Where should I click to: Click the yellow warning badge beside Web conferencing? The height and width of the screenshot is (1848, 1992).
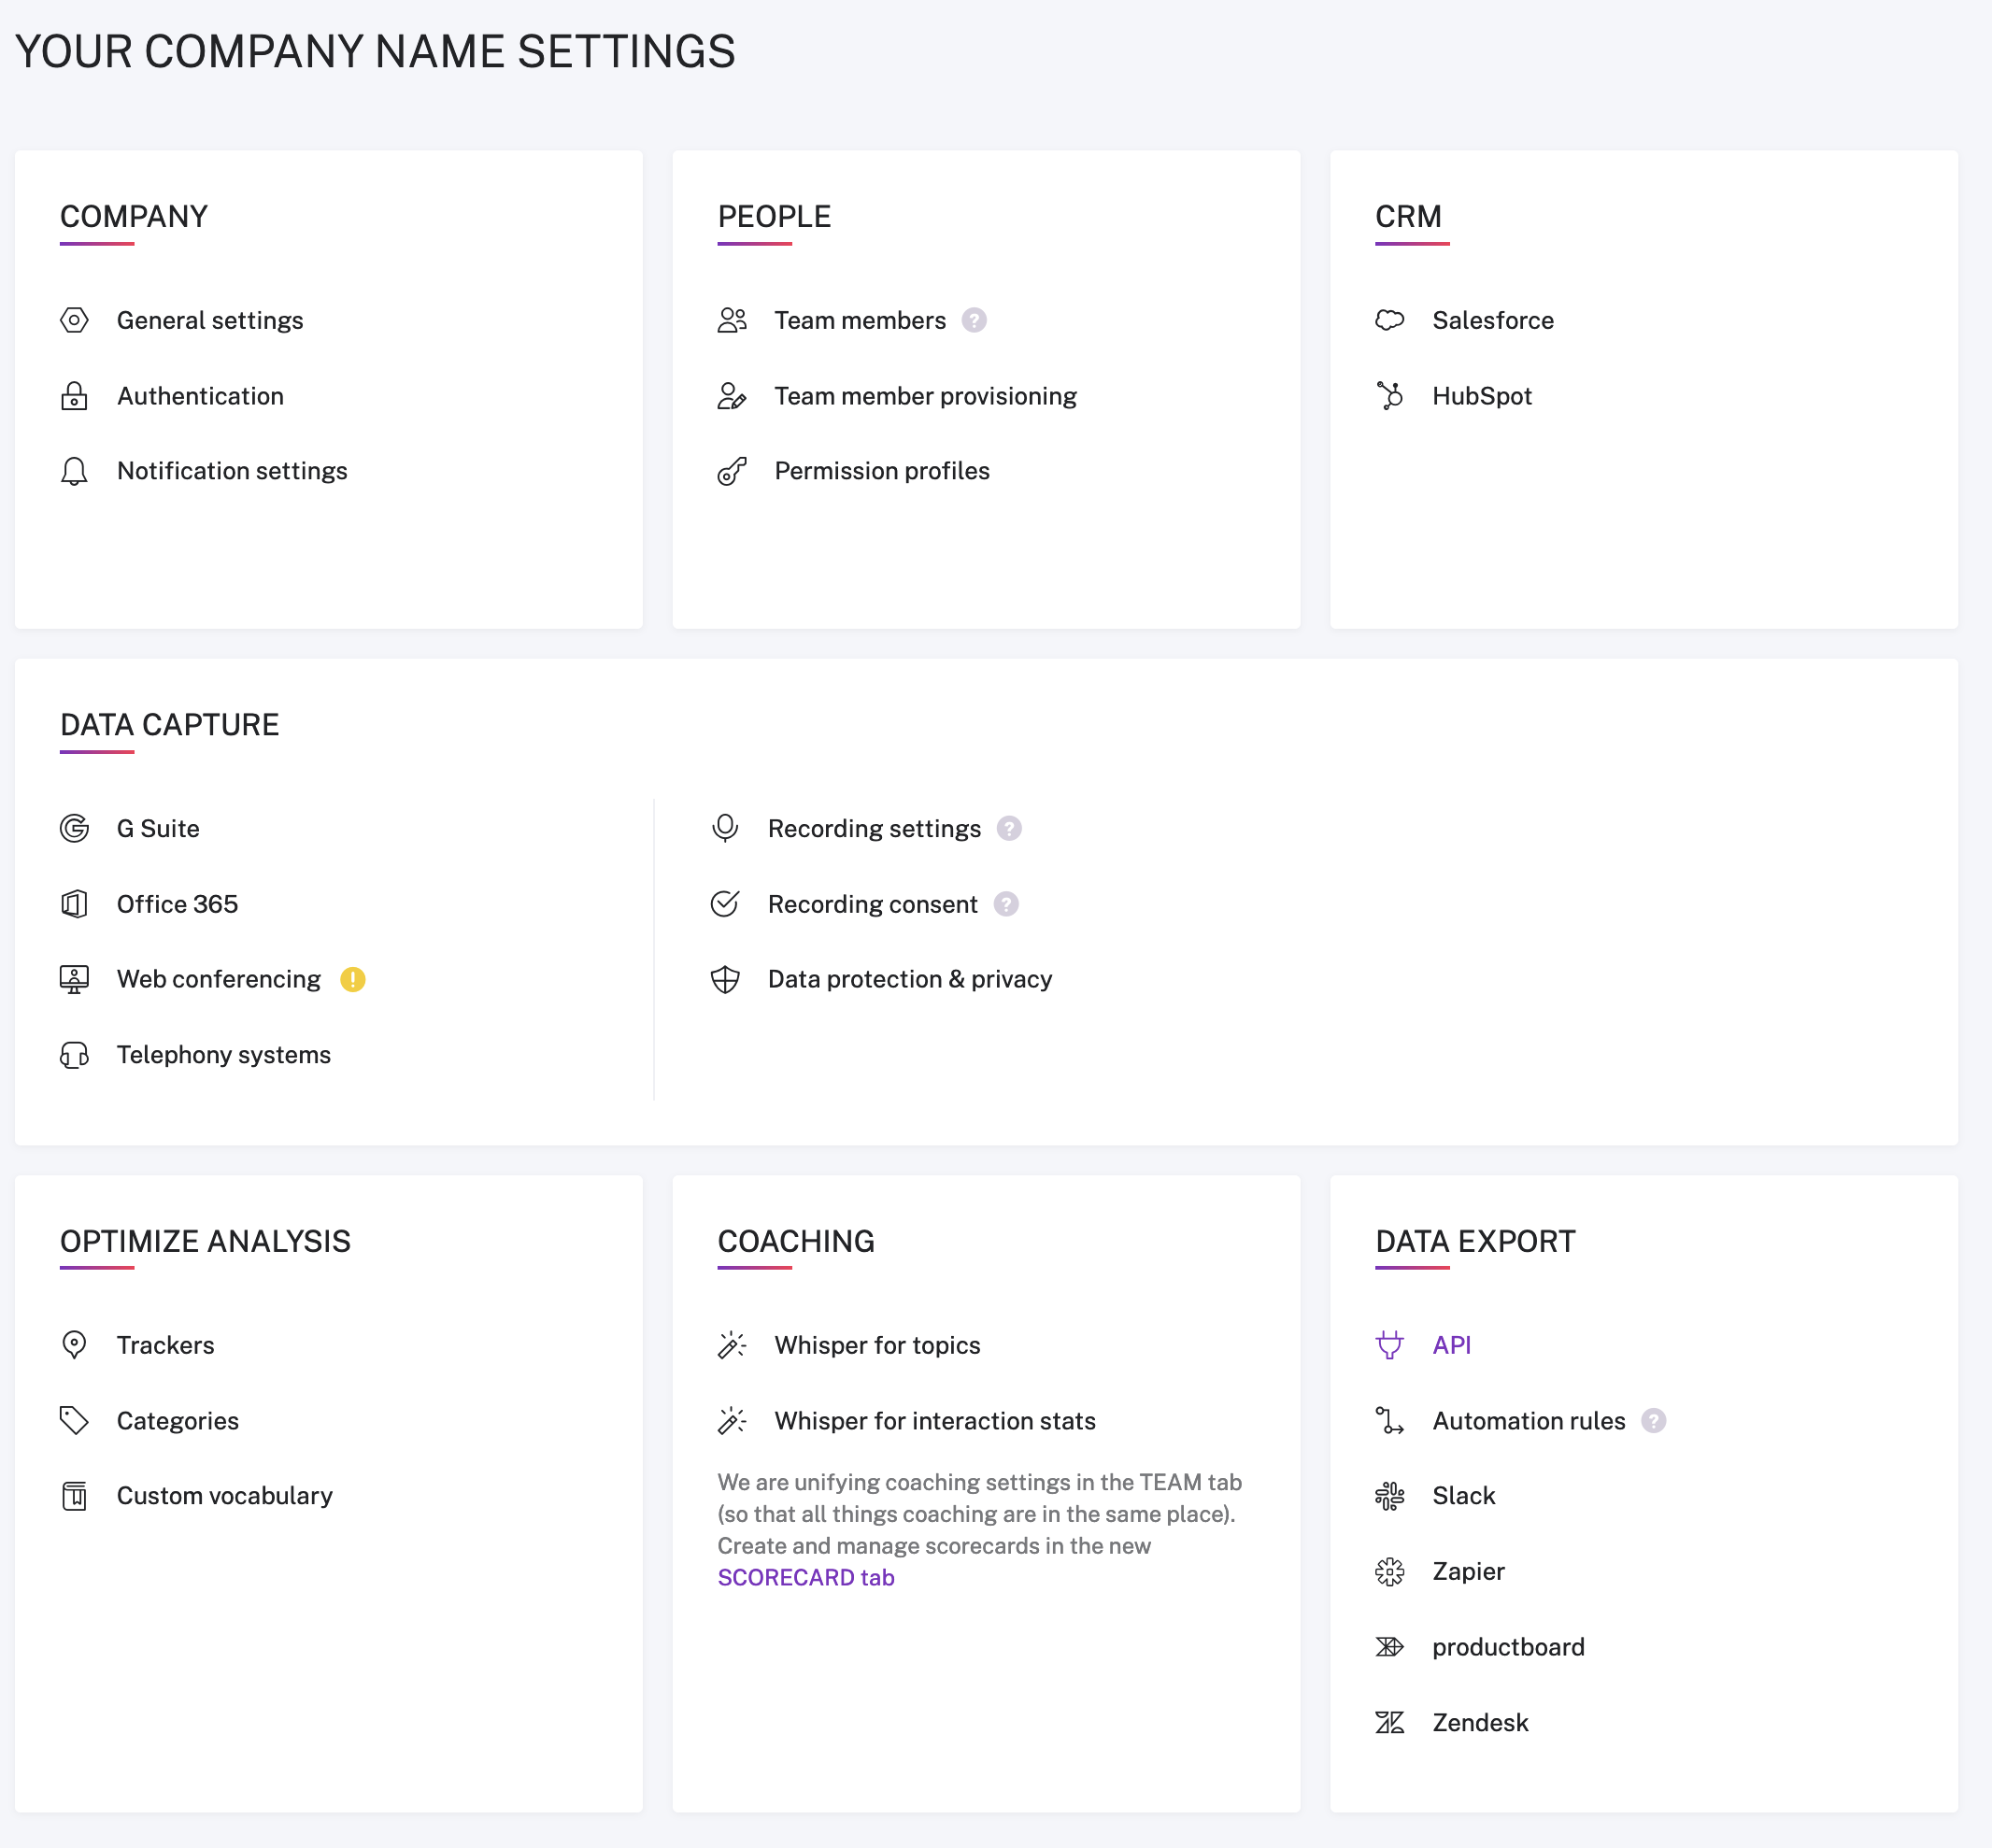(353, 979)
